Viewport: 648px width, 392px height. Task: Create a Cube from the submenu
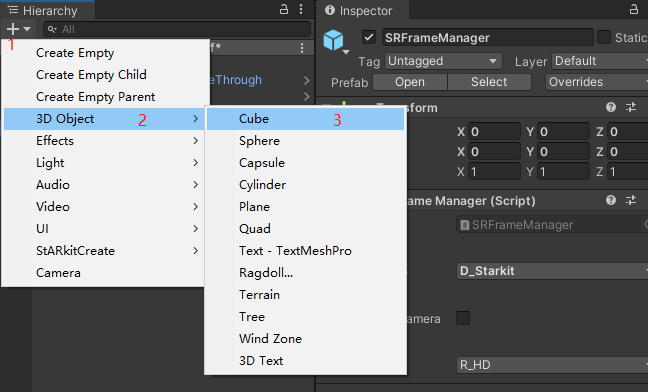pyautogui.click(x=305, y=119)
